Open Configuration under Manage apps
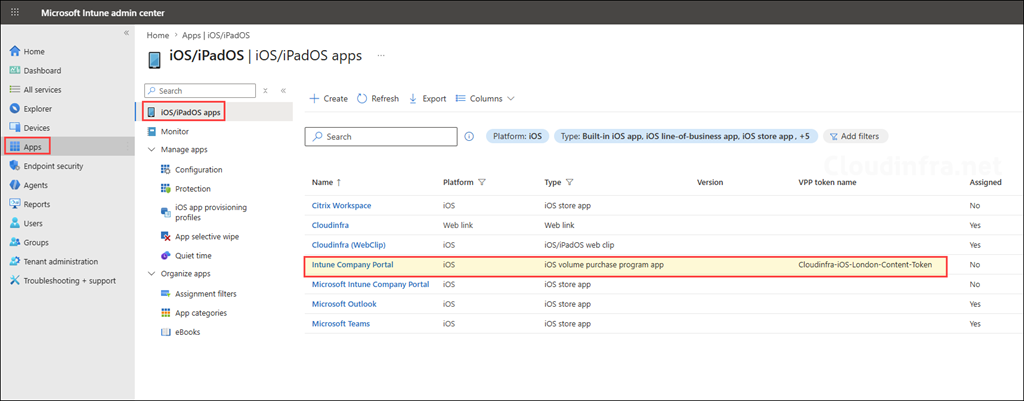1024x401 pixels. point(199,170)
